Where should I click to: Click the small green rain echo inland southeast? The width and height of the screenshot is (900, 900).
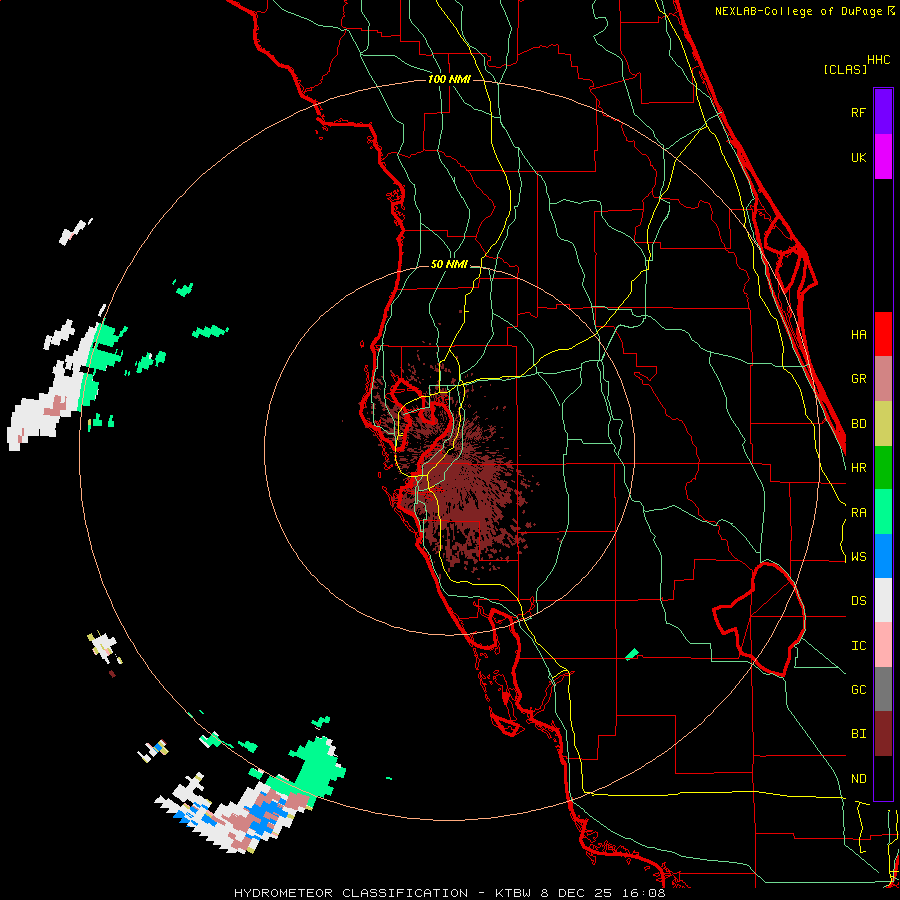[x=632, y=654]
